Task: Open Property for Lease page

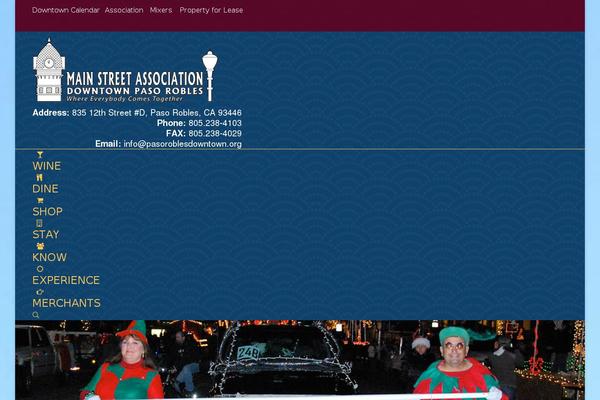Action: coord(211,10)
